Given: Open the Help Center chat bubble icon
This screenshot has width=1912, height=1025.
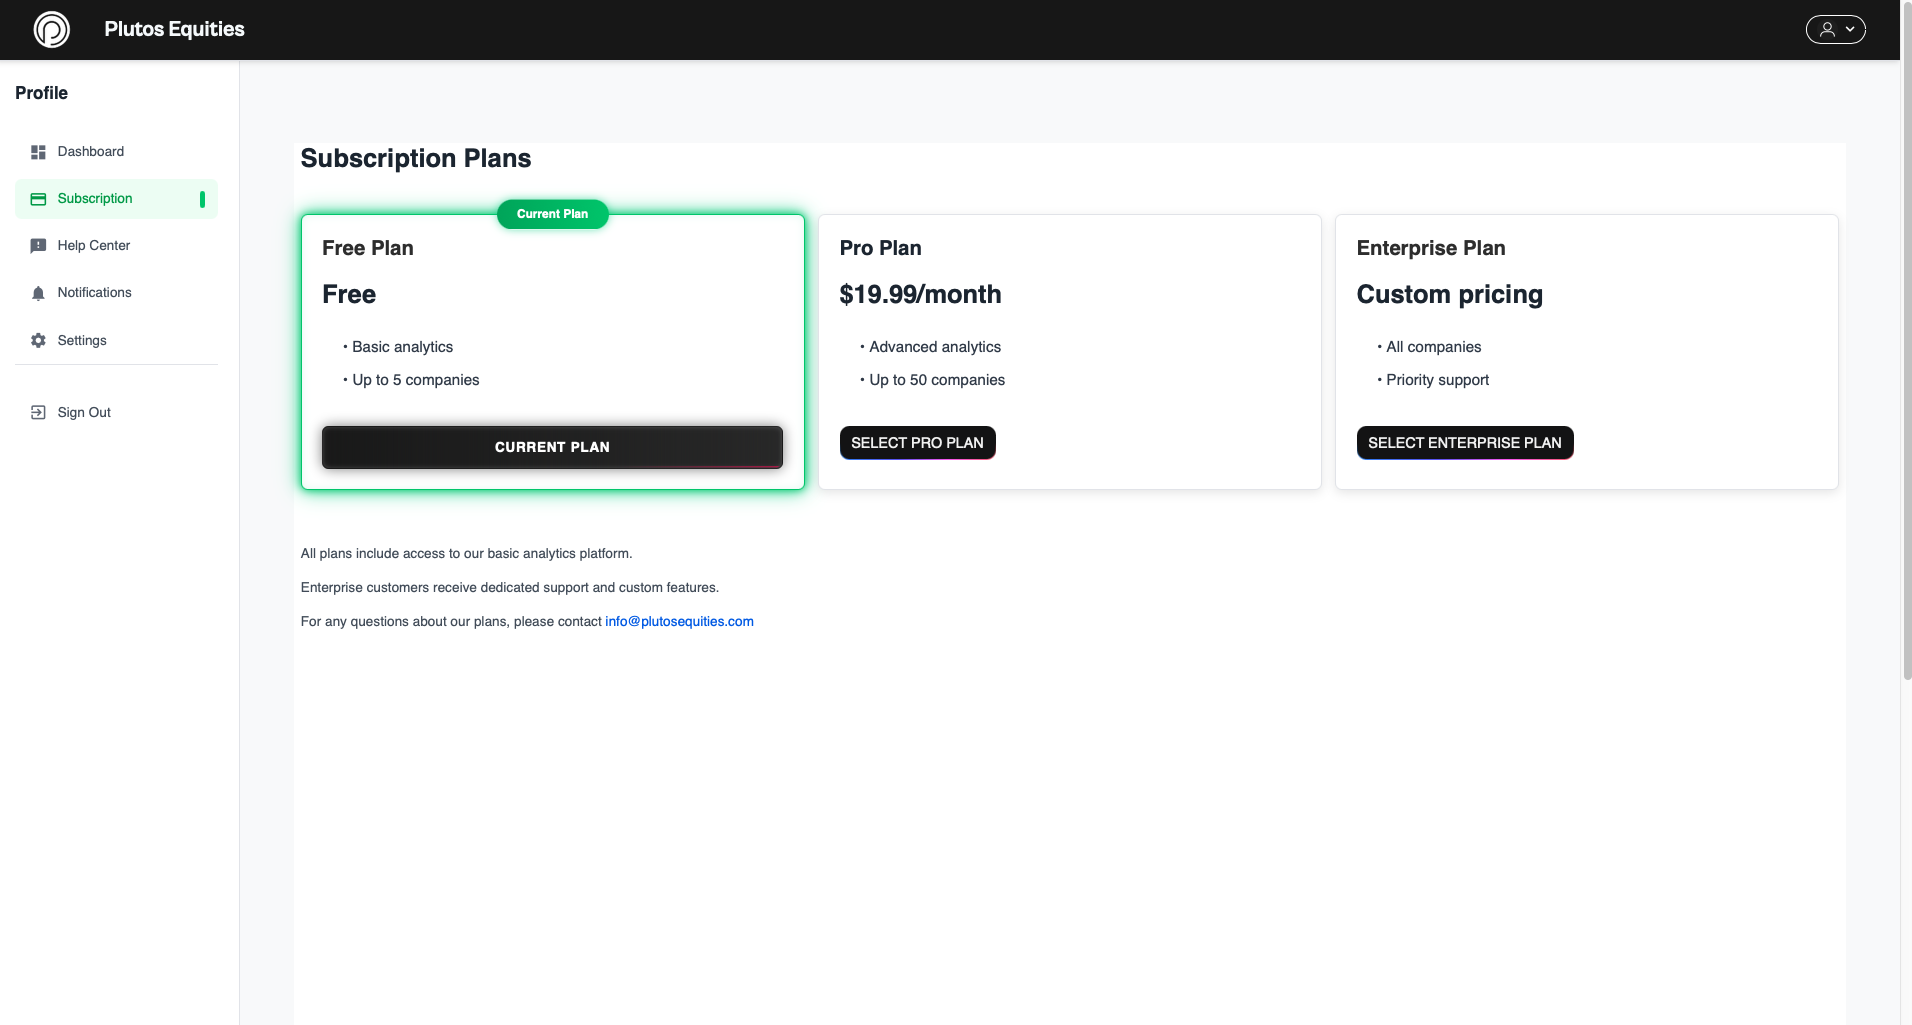Looking at the screenshot, I should point(38,245).
